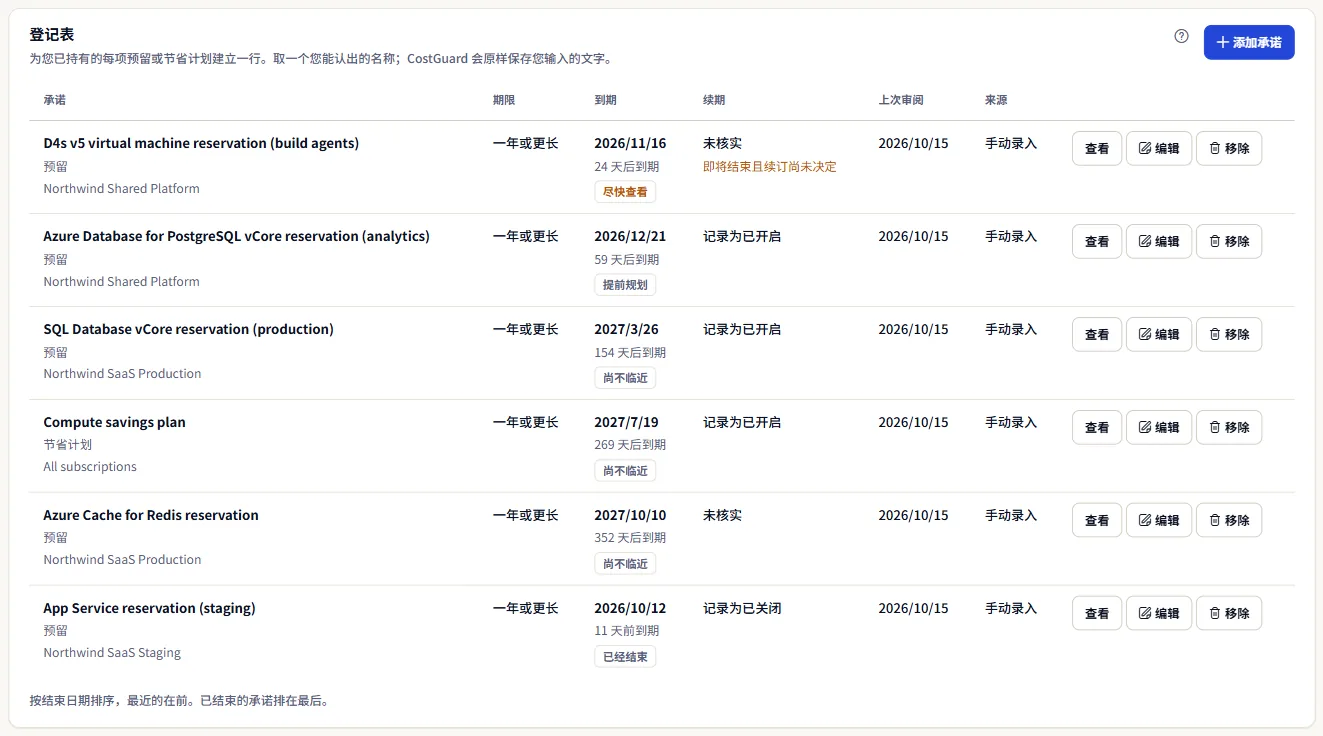This screenshot has height=736, width=1323.
Task: Open the help question-mark icon
Action: coord(1181,36)
